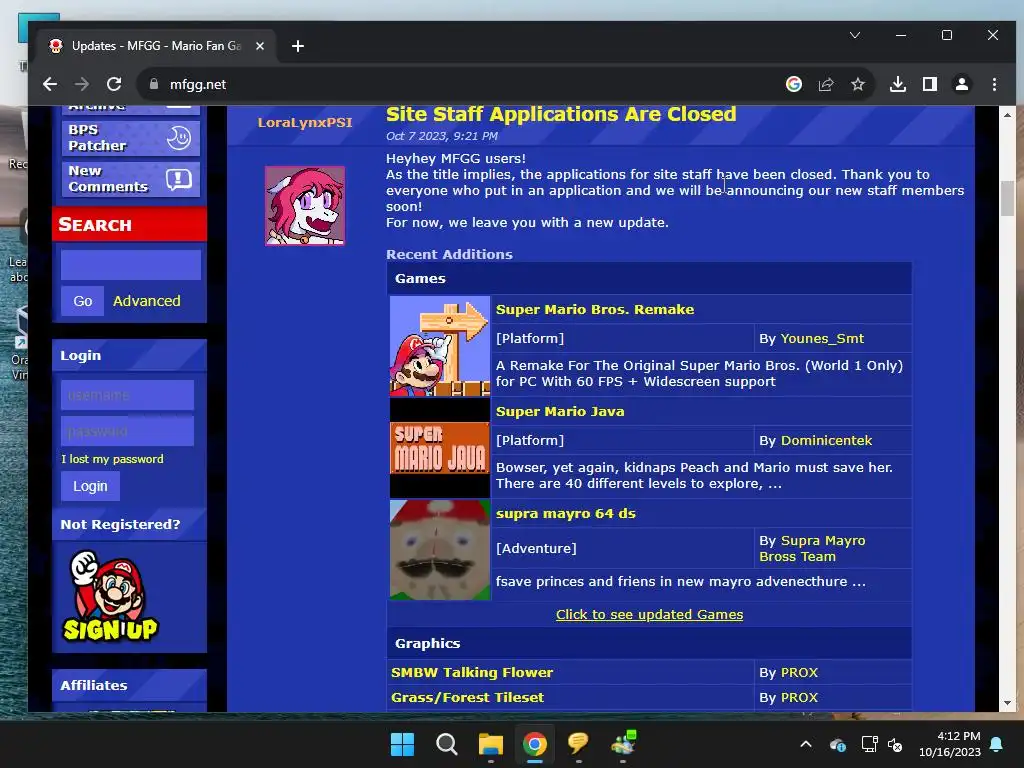Open the notification bell in taskbar
The image size is (1024, 768).
(996, 744)
